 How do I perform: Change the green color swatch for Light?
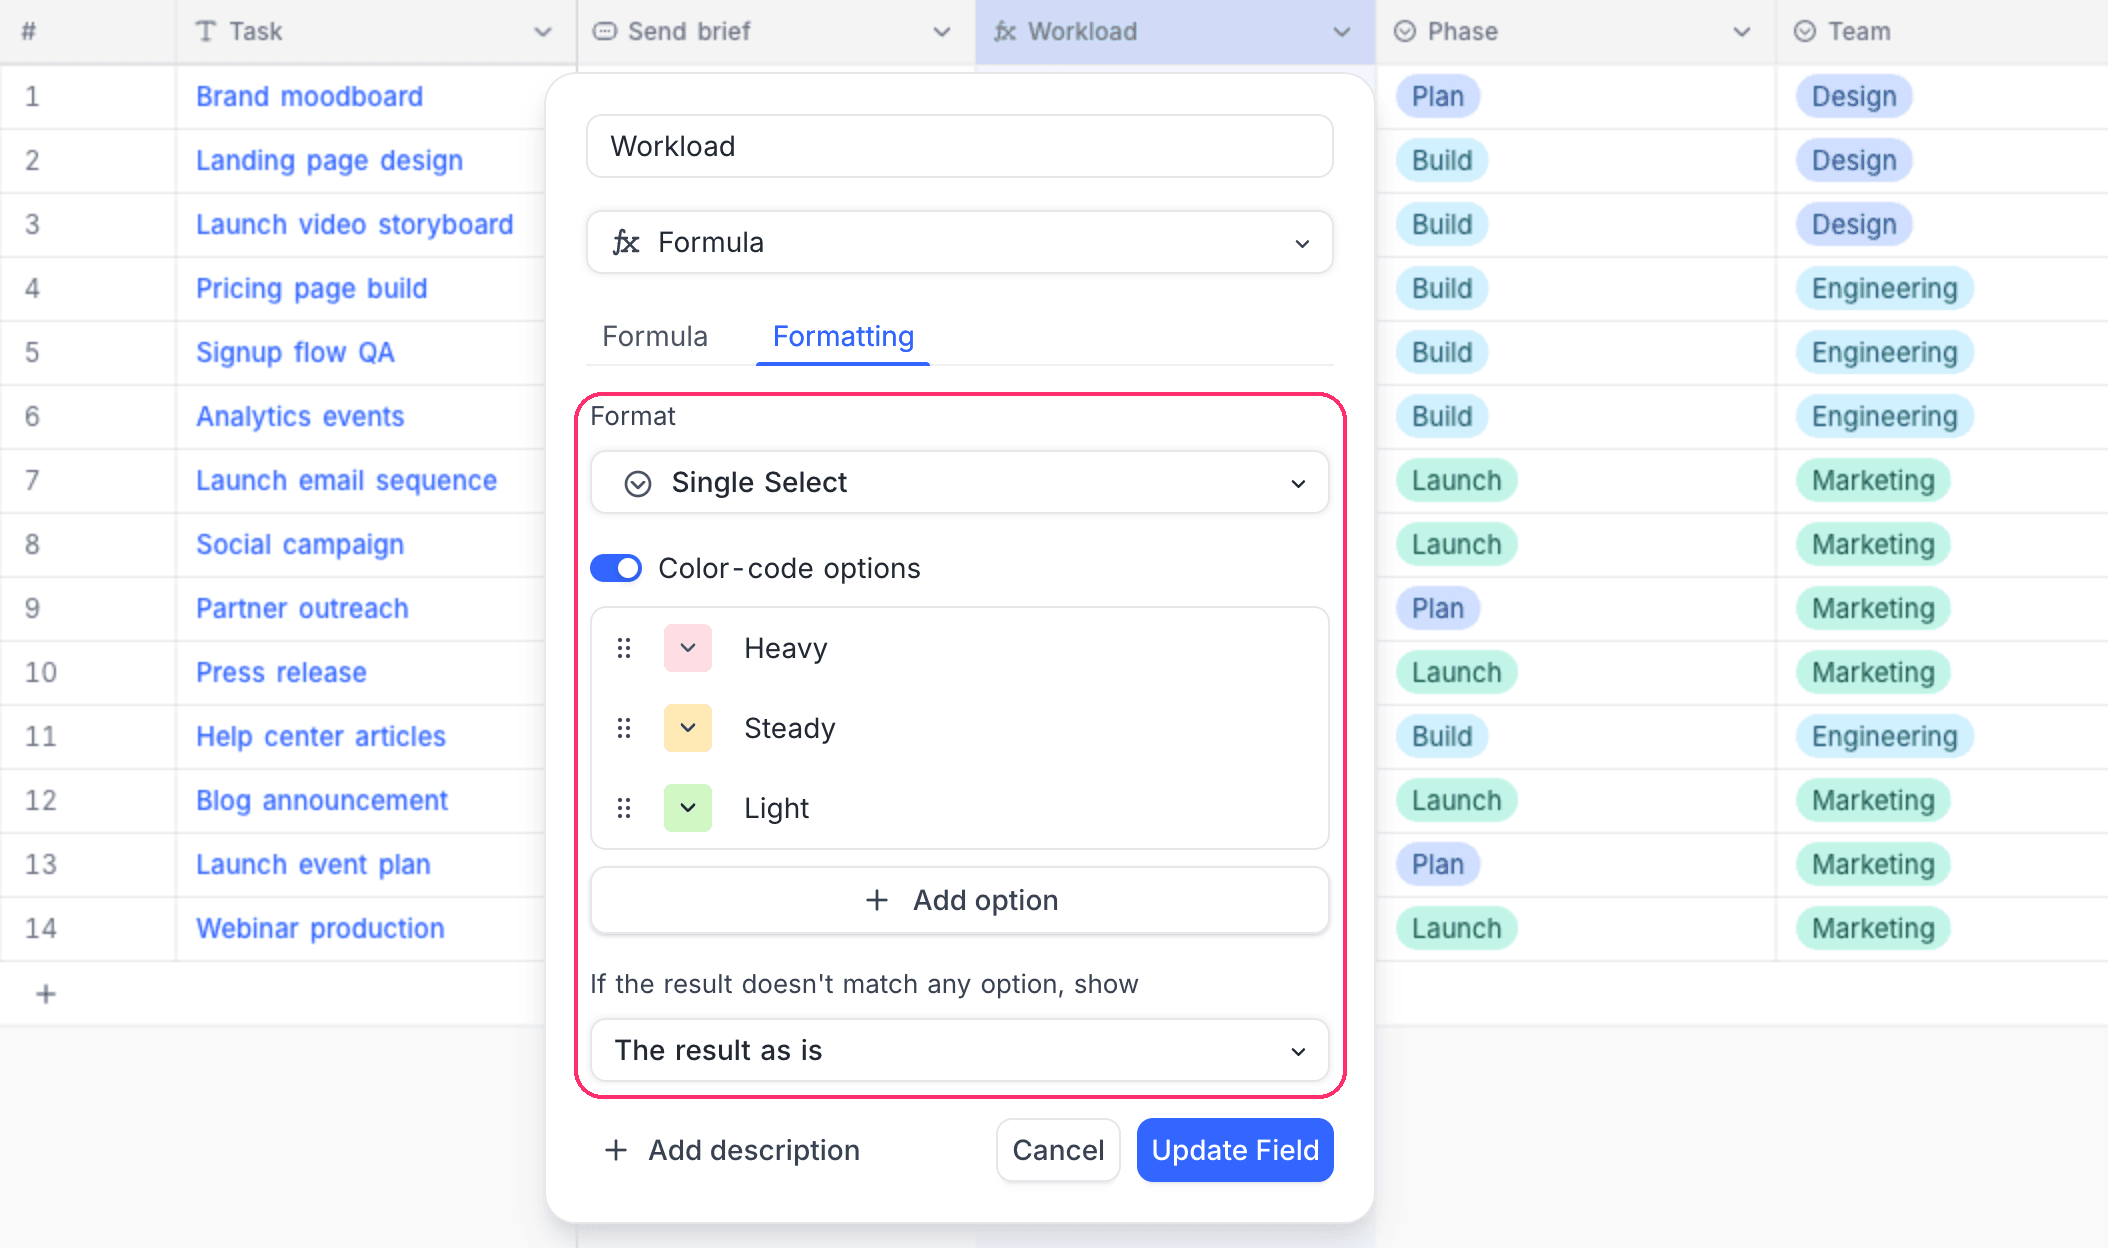click(688, 808)
